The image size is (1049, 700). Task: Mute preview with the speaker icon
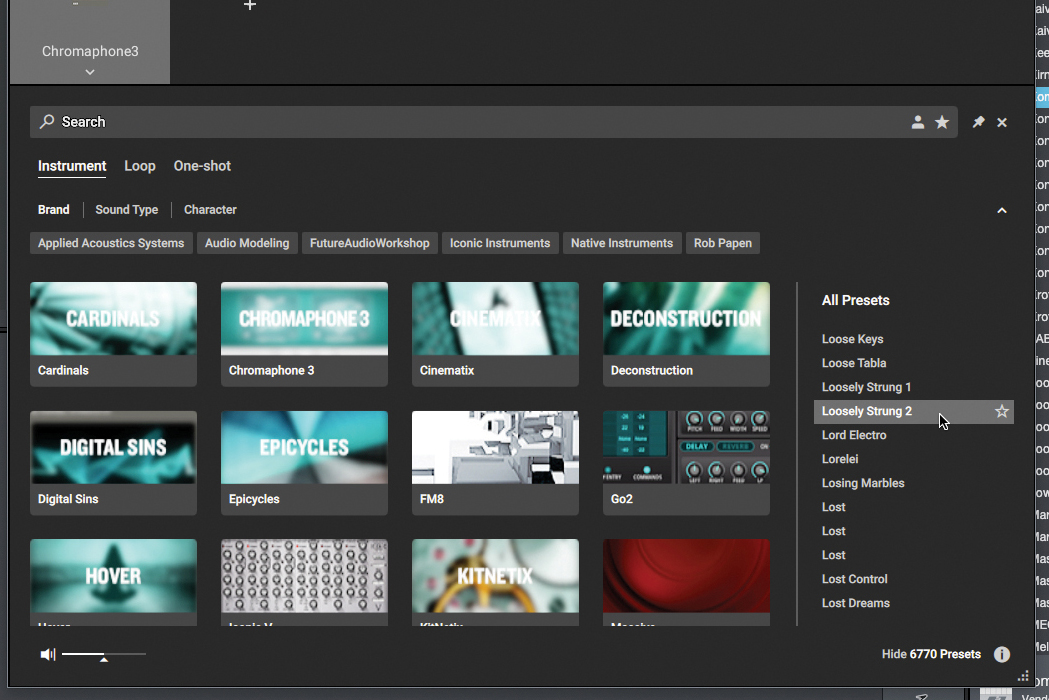[47, 654]
